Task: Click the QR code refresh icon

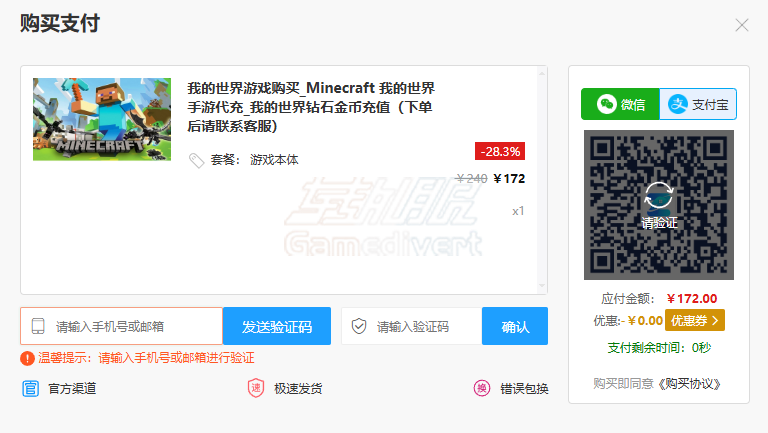Action: (659, 195)
